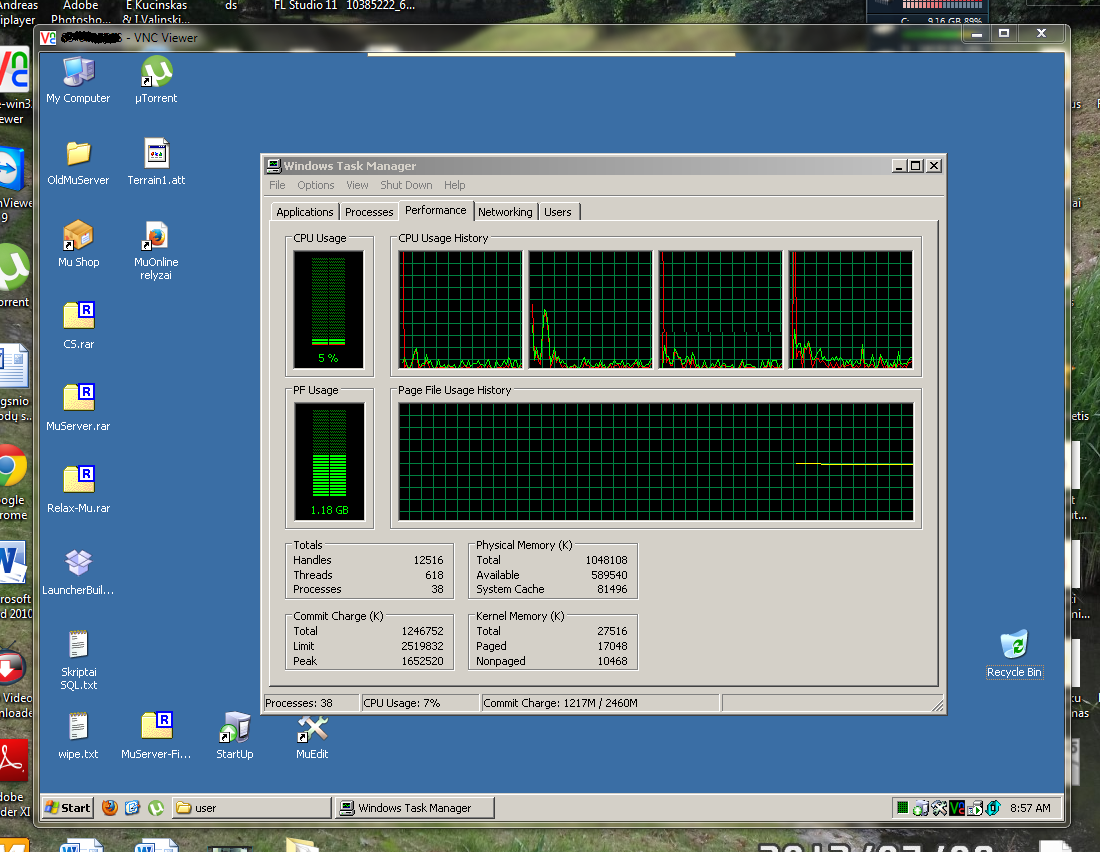Viewport: 1100px width, 852px height.
Task: Click the Commit Charge Limit value 2519832
Action: pyautogui.click(x=422, y=646)
